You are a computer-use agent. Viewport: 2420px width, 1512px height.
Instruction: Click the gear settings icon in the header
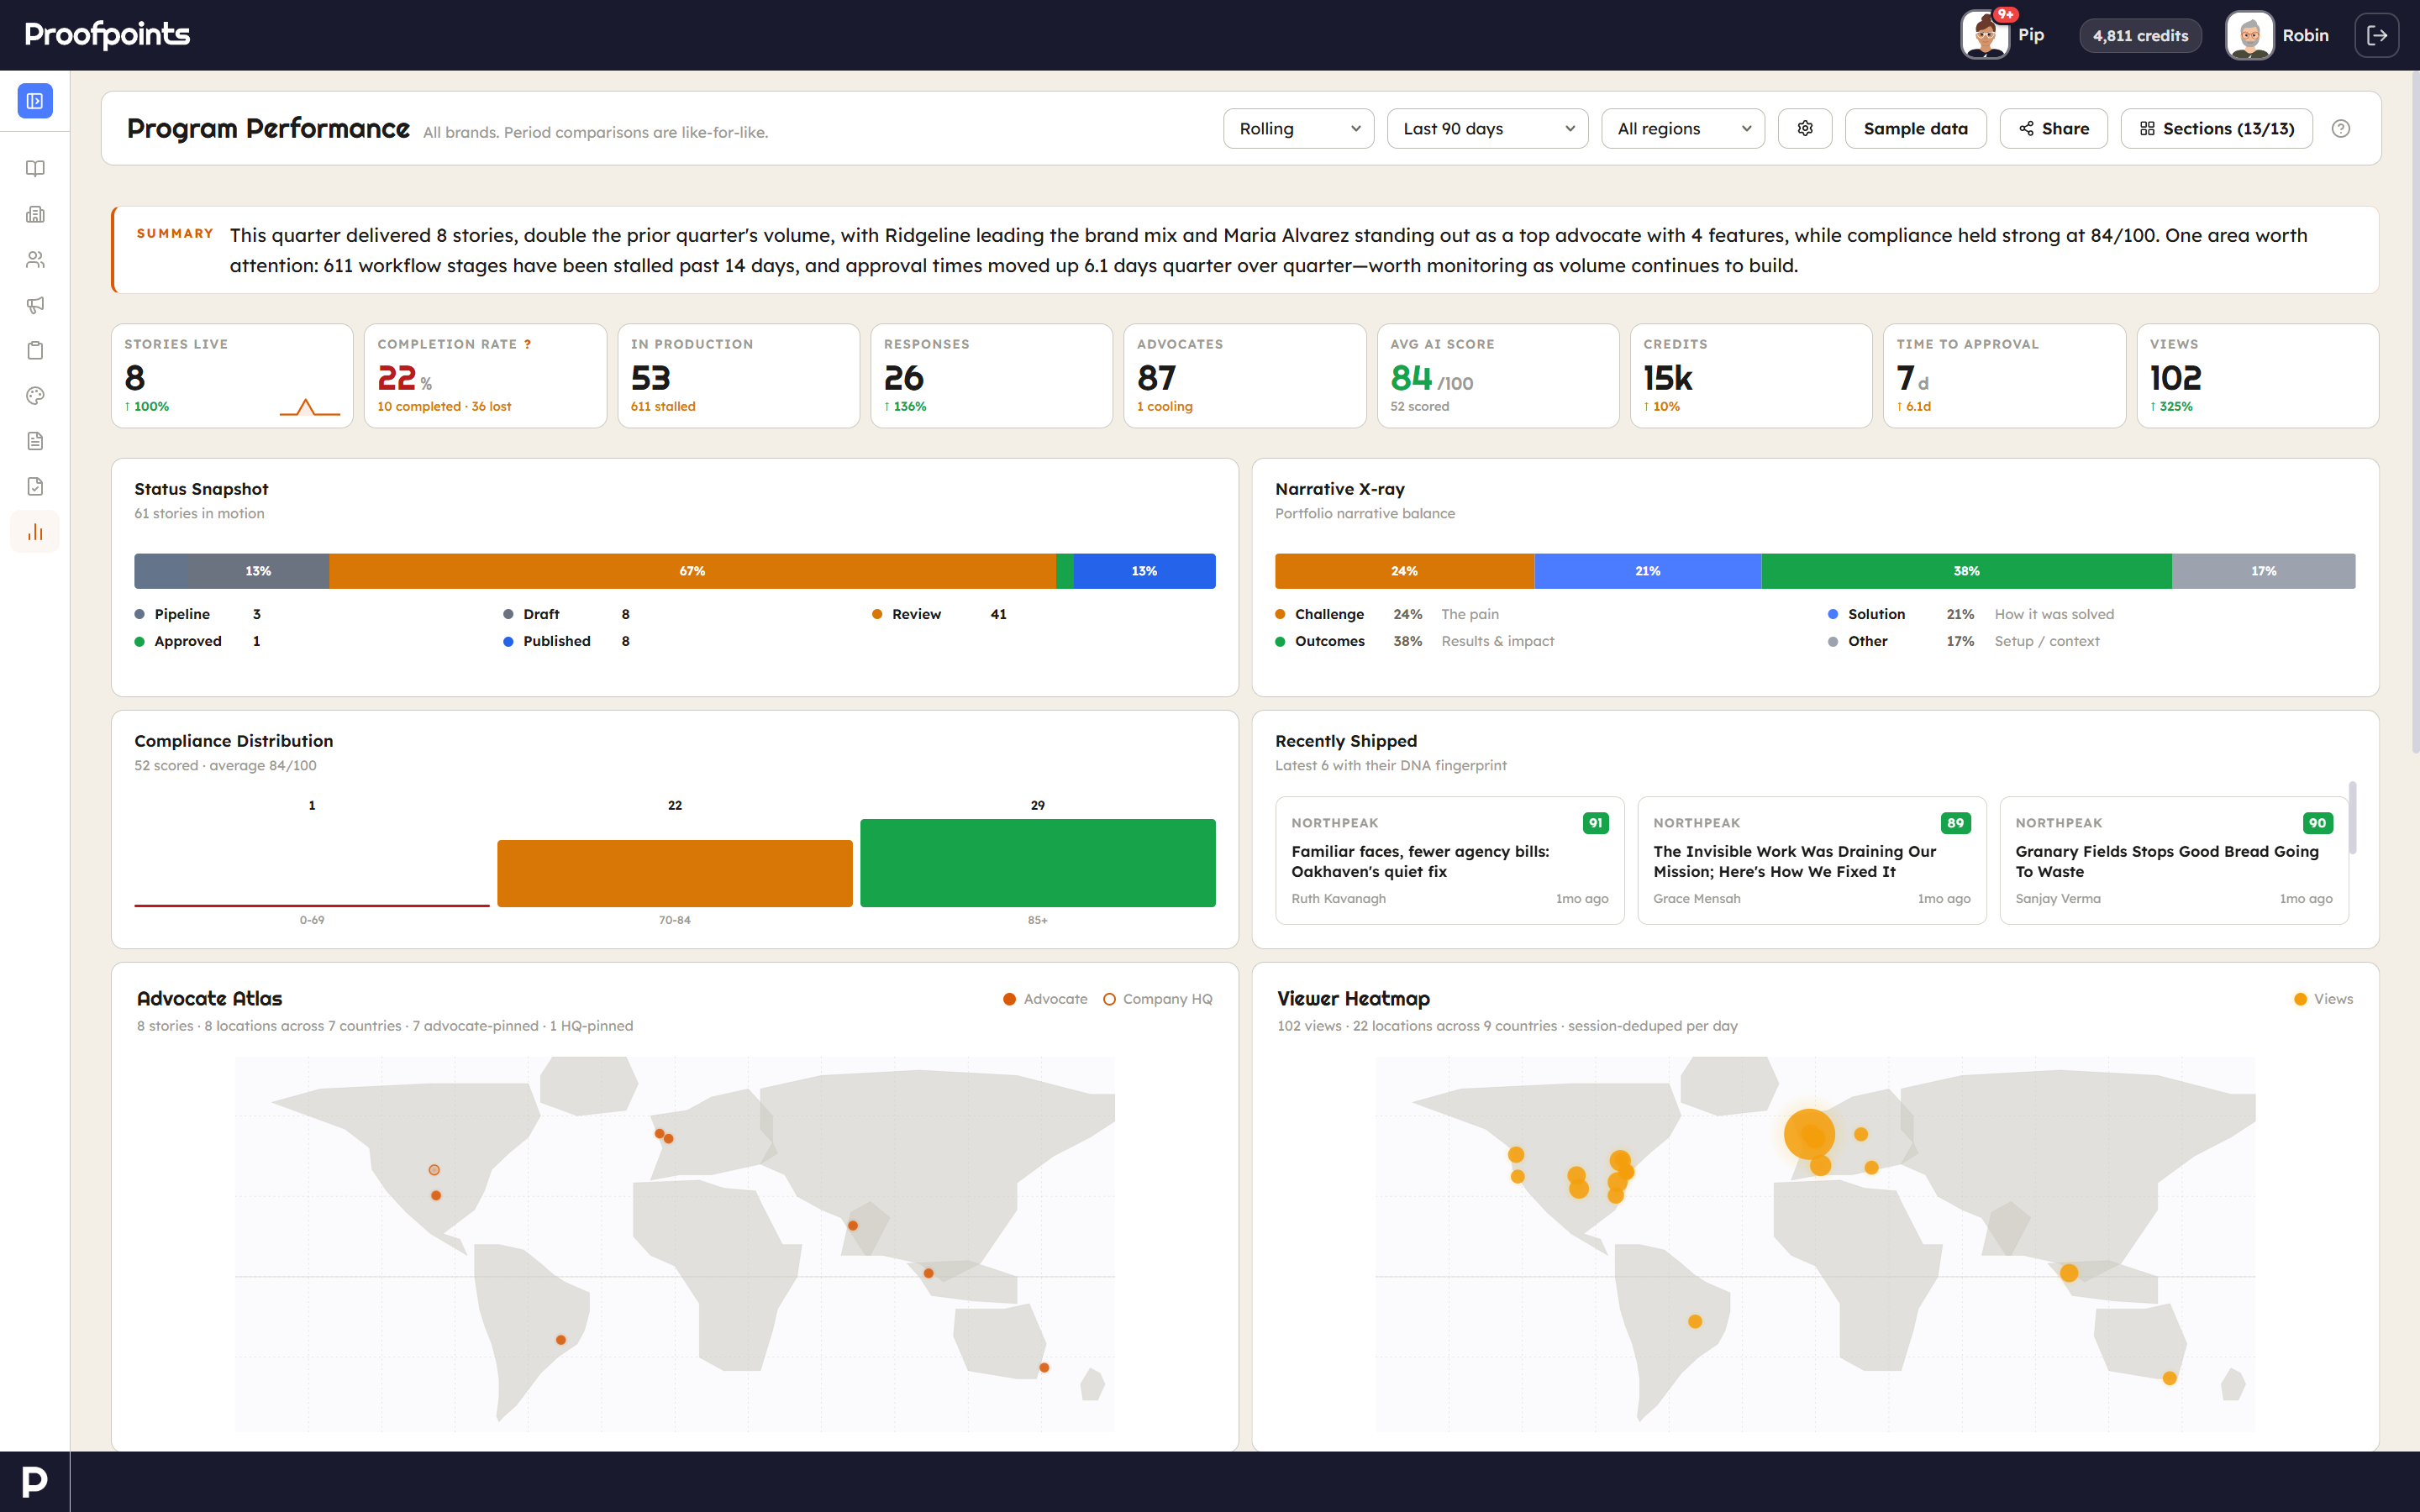click(1805, 128)
